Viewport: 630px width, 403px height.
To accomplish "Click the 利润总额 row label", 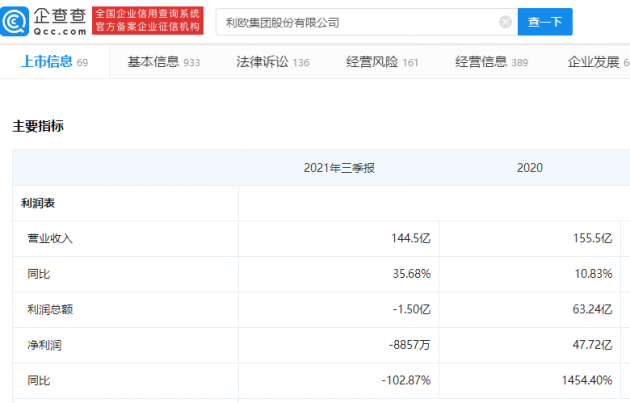I will click(x=51, y=309).
